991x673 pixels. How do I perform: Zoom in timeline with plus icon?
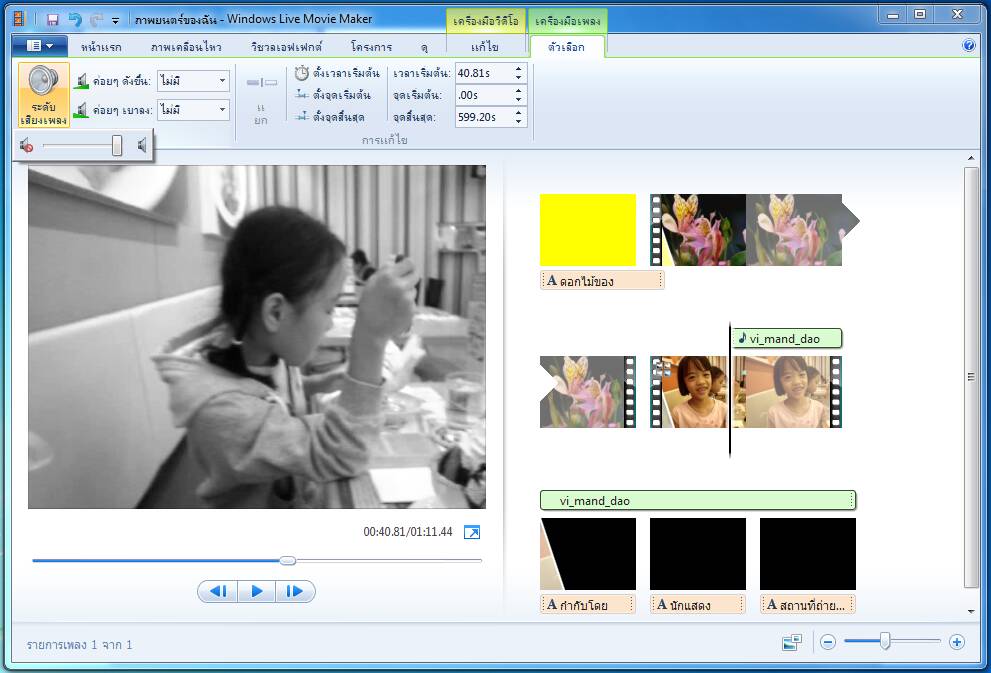tap(956, 643)
